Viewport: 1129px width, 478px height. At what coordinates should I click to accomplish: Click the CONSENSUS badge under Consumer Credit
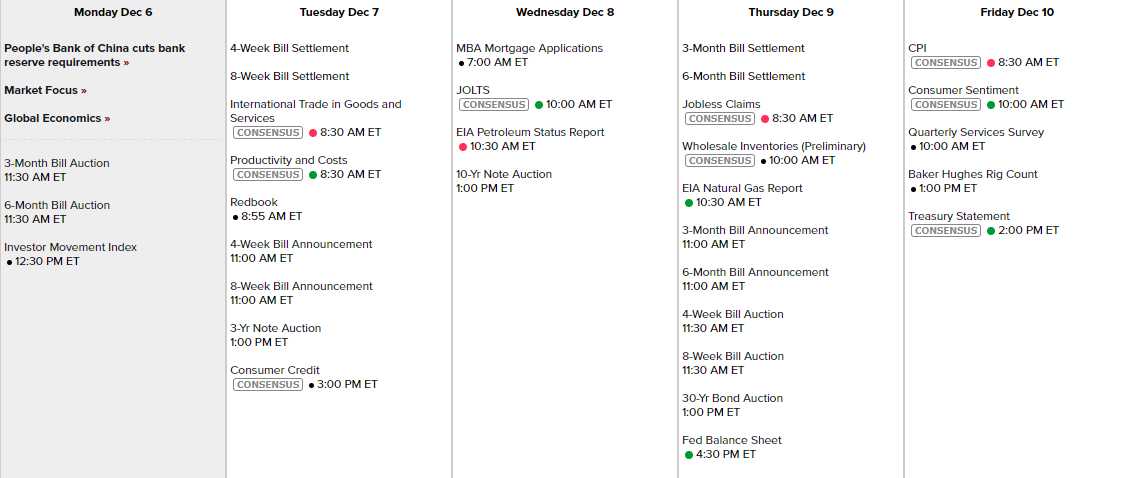(x=268, y=384)
